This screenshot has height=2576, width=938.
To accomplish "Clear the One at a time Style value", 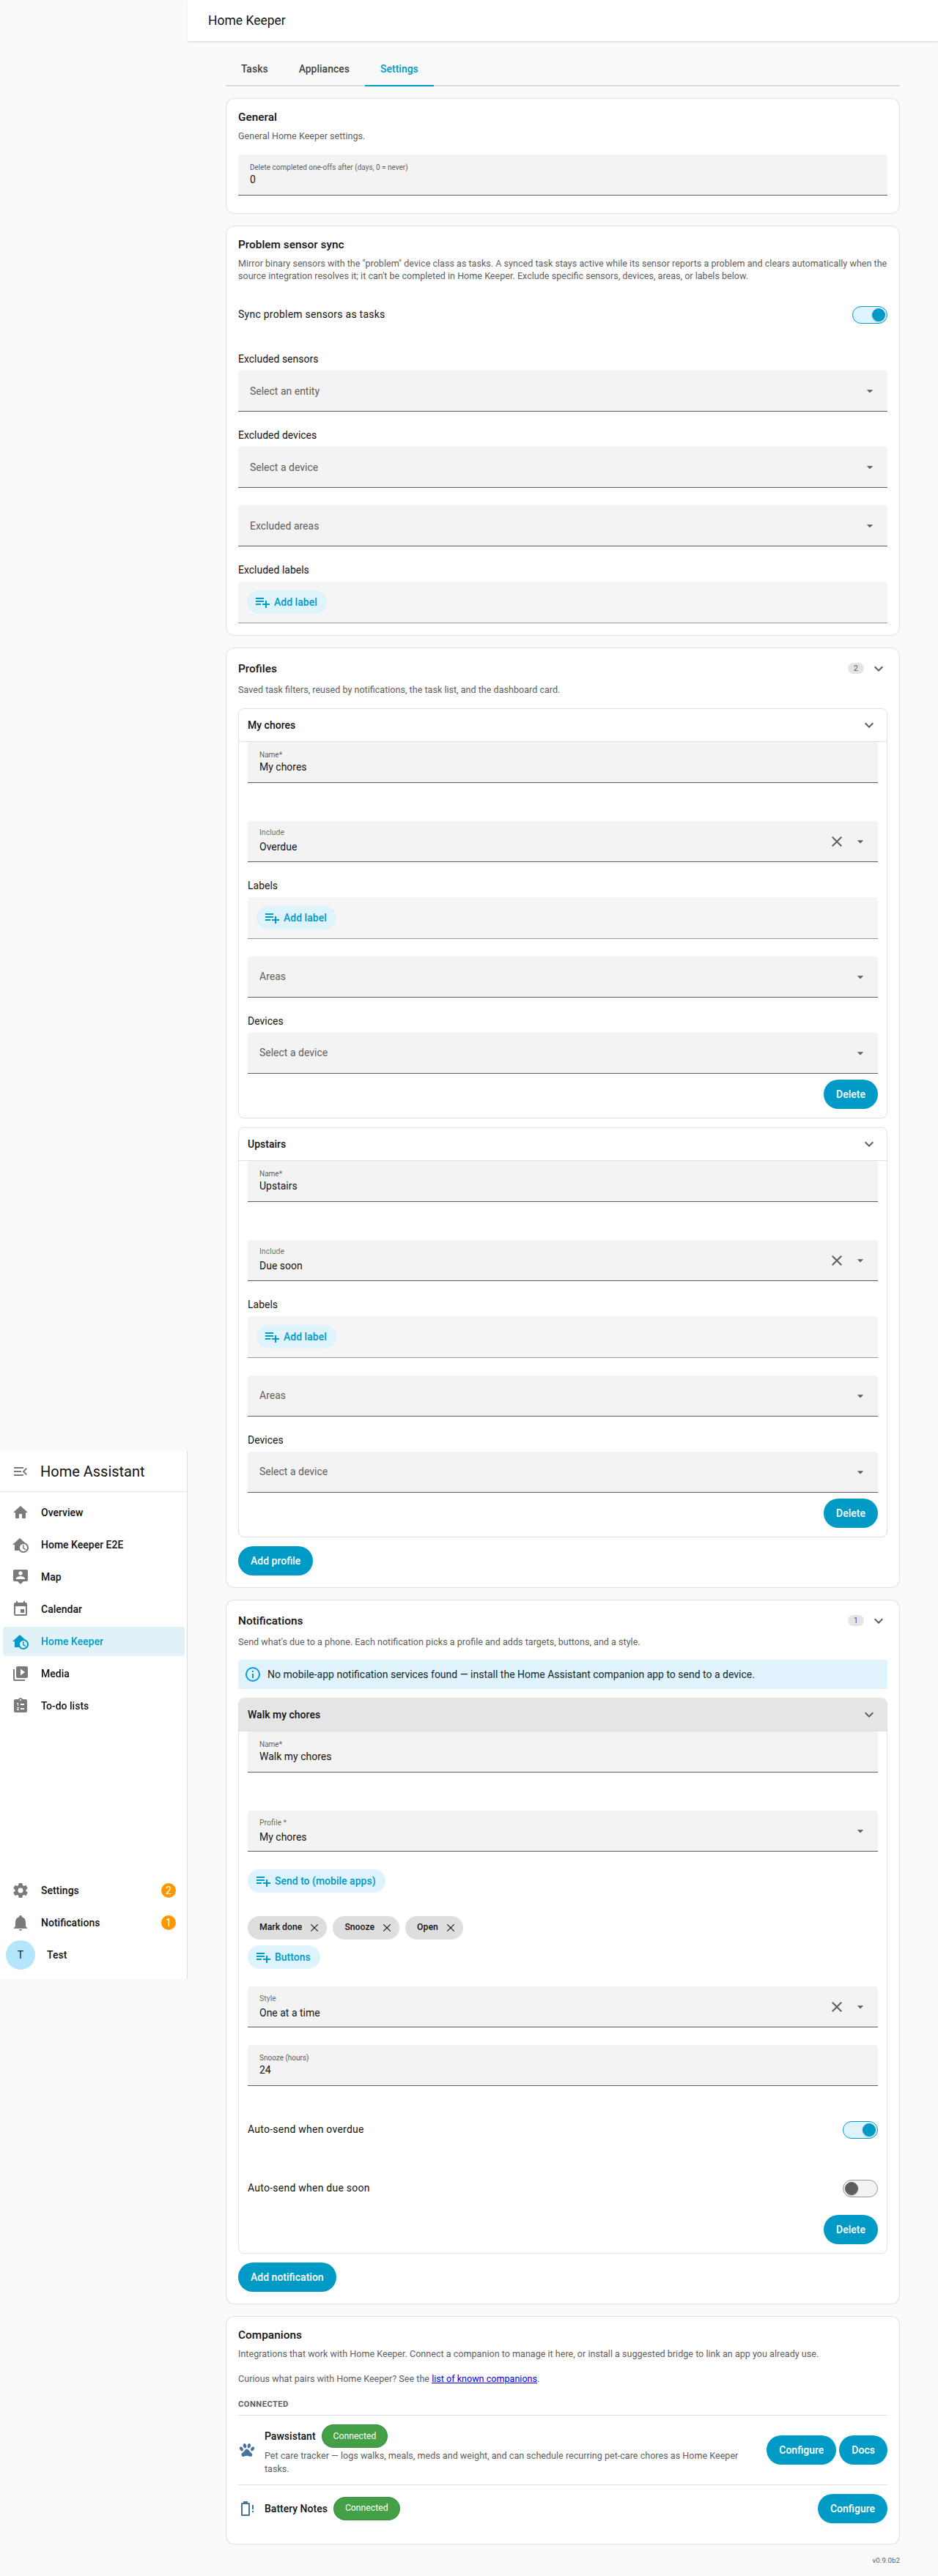I will point(836,2006).
